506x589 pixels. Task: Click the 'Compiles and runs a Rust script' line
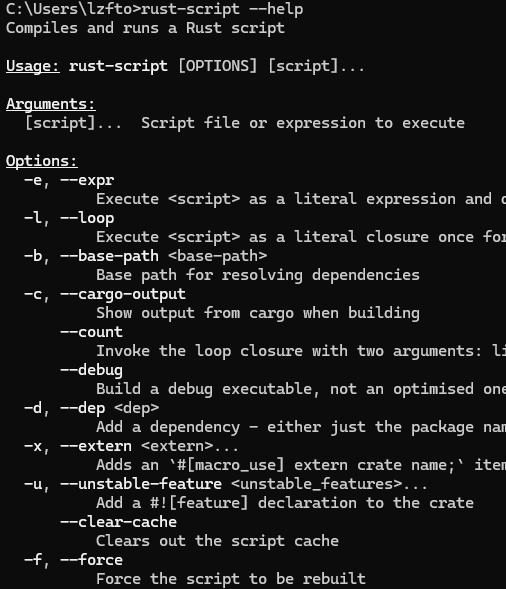145,28
